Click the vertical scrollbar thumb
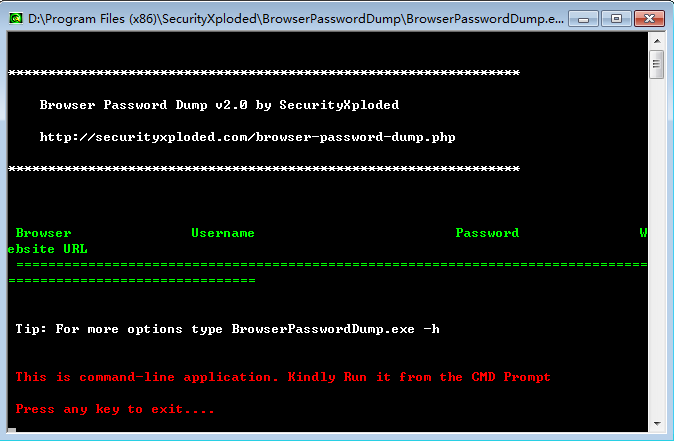Viewport: 674px width, 441px height. 656,64
